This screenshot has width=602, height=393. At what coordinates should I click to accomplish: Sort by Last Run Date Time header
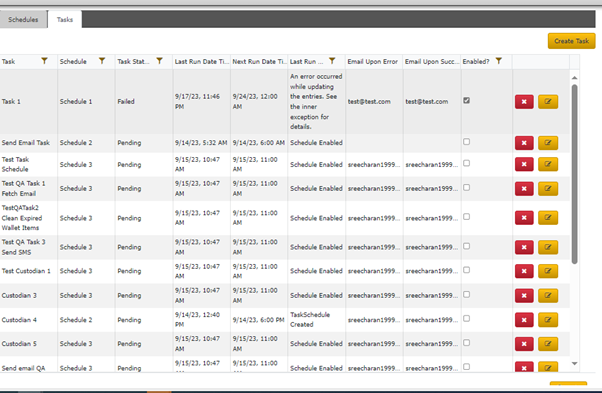[x=201, y=61]
